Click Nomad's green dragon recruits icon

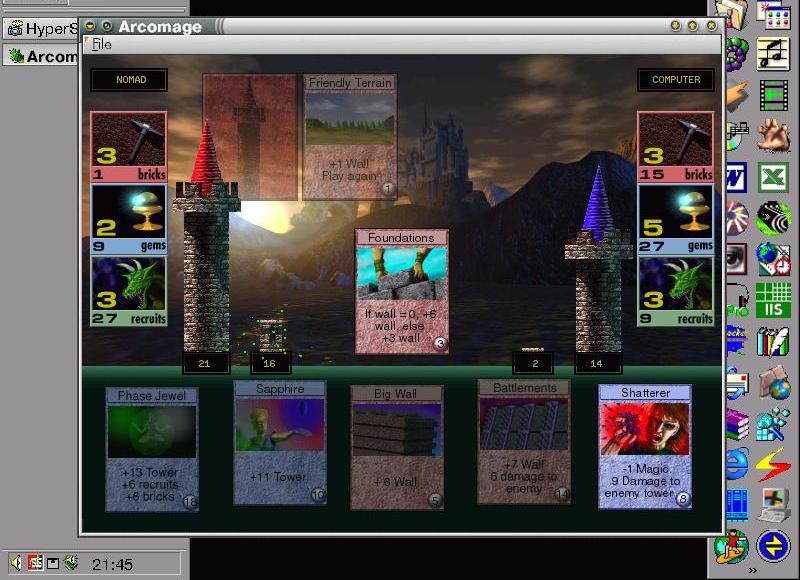(129, 285)
